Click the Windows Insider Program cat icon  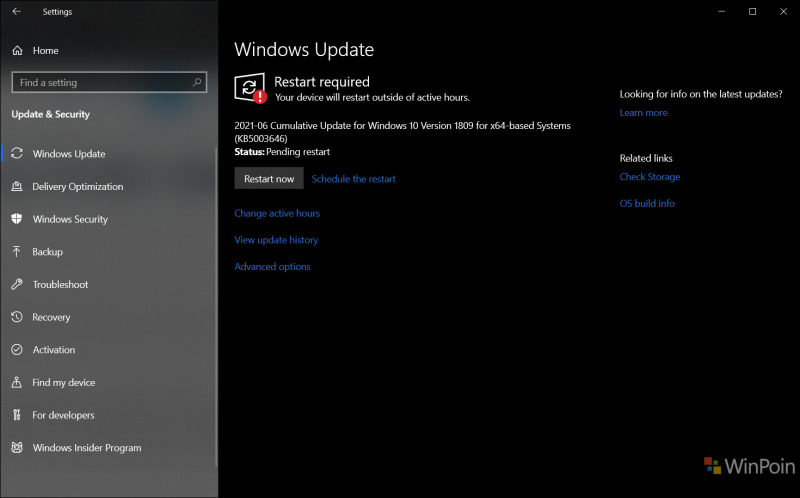point(17,447)
